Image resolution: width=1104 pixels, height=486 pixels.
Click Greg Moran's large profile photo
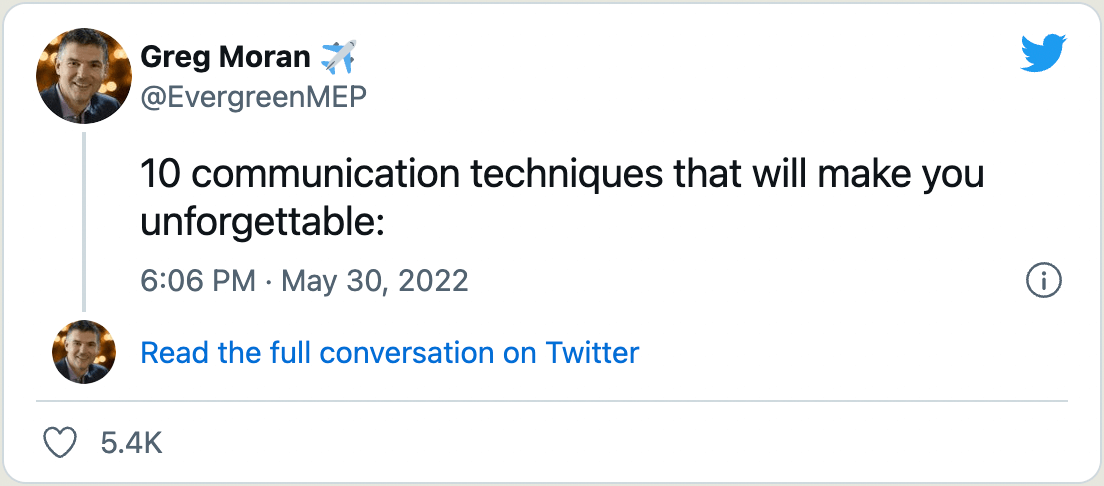(84, 76)
